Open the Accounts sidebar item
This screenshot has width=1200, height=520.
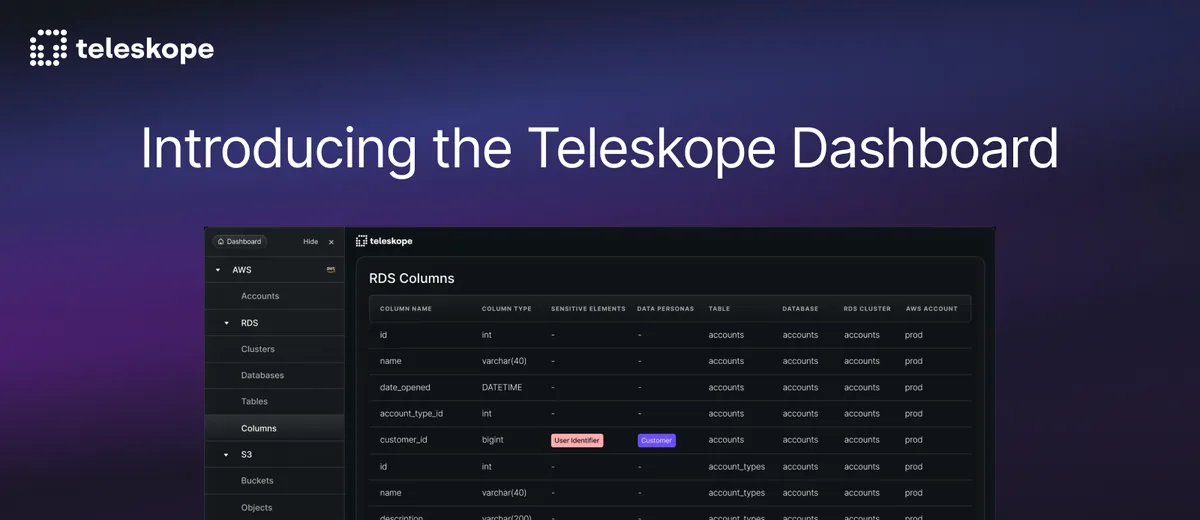[x=260, y=296]
